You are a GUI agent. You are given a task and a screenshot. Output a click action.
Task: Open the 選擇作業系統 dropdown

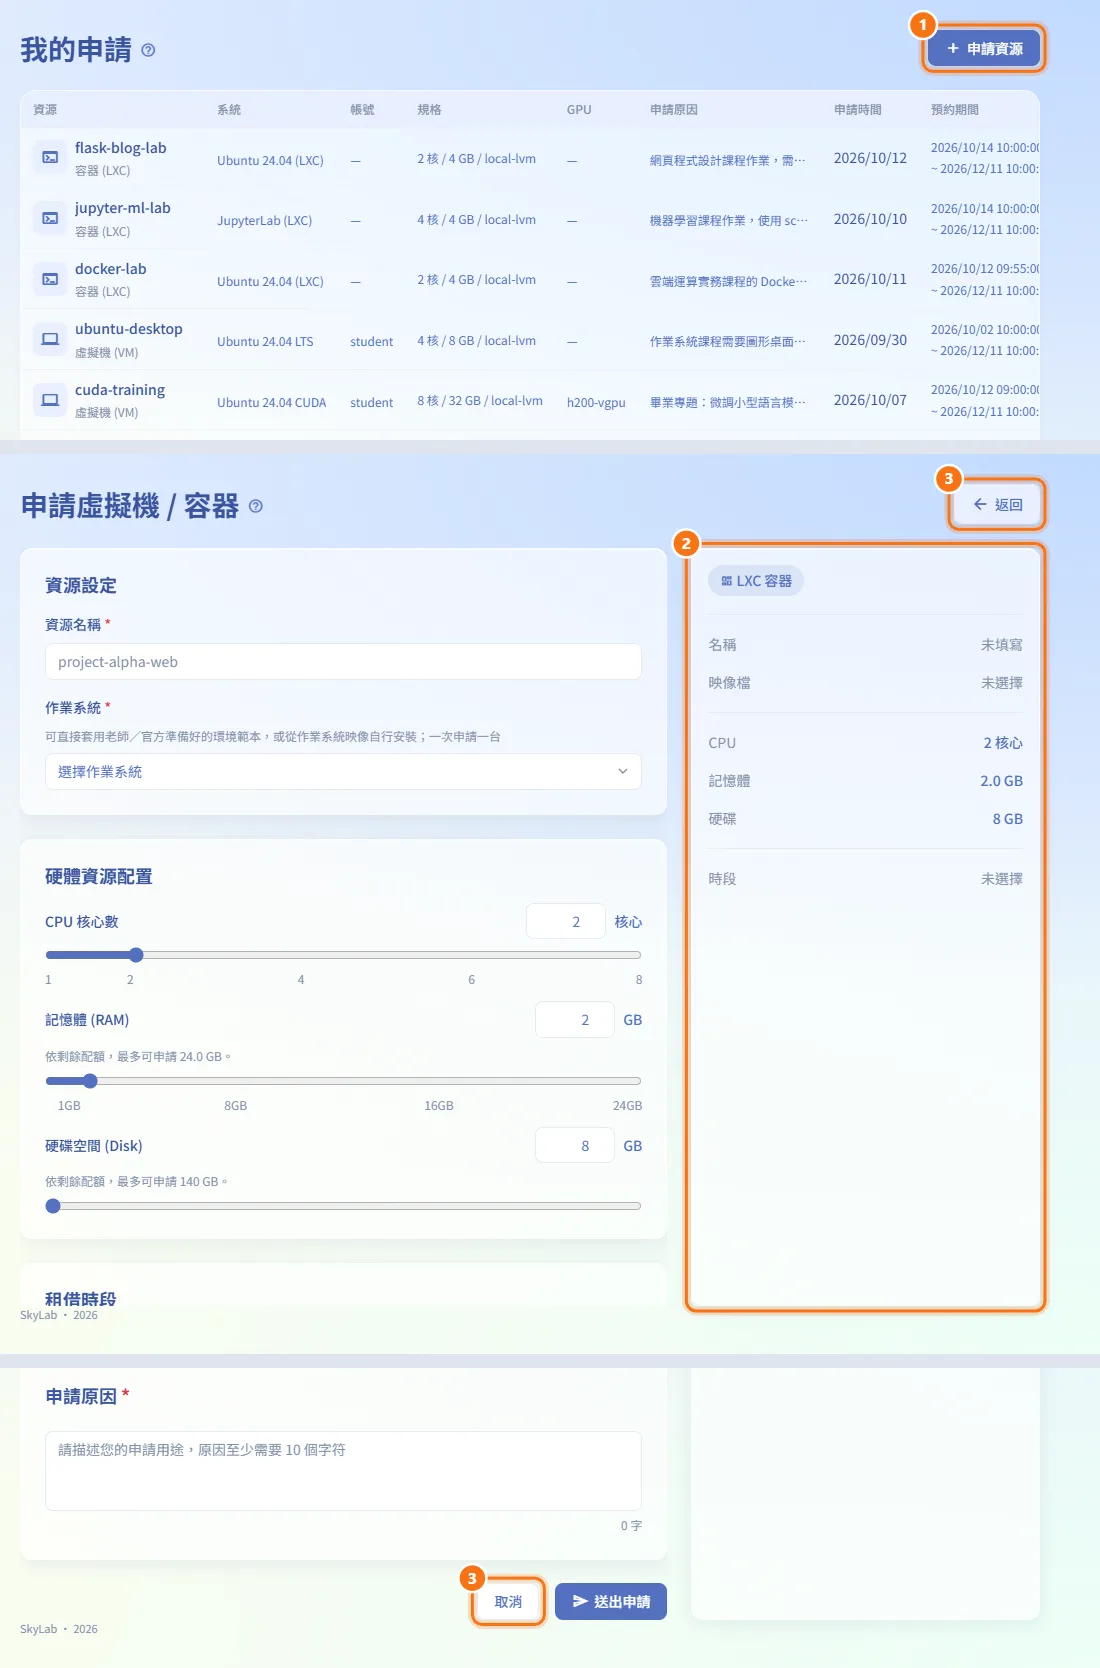[x=343, y=772]
